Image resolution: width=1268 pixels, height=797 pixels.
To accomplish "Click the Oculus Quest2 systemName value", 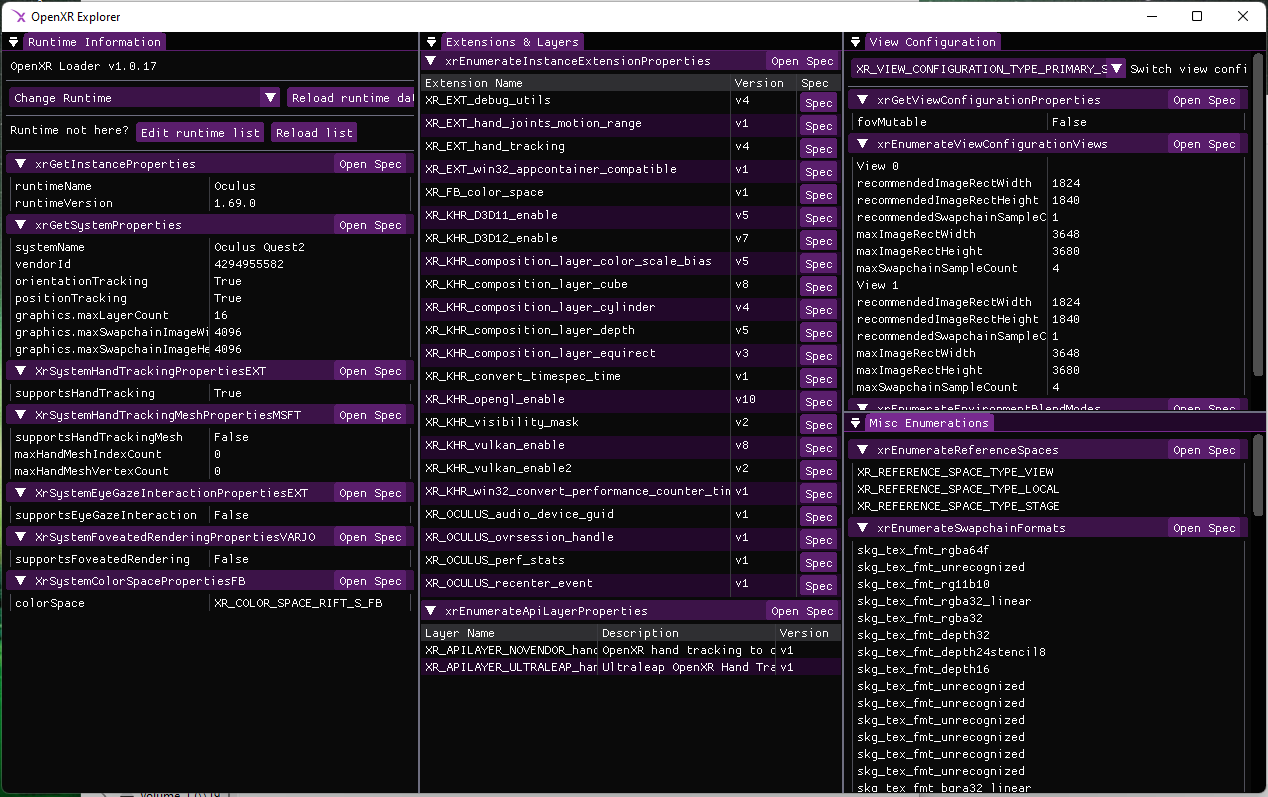I will click(260, 247).
